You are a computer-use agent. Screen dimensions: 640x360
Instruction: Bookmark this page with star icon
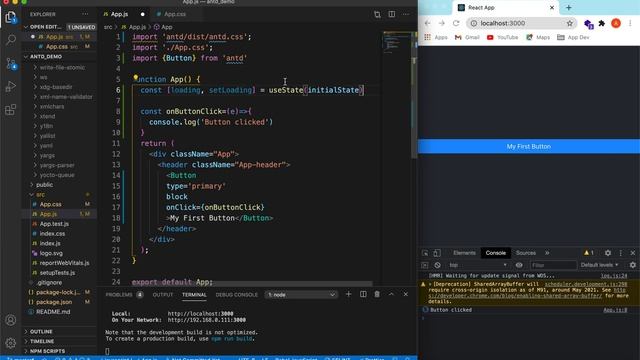[x=570, y=23]
